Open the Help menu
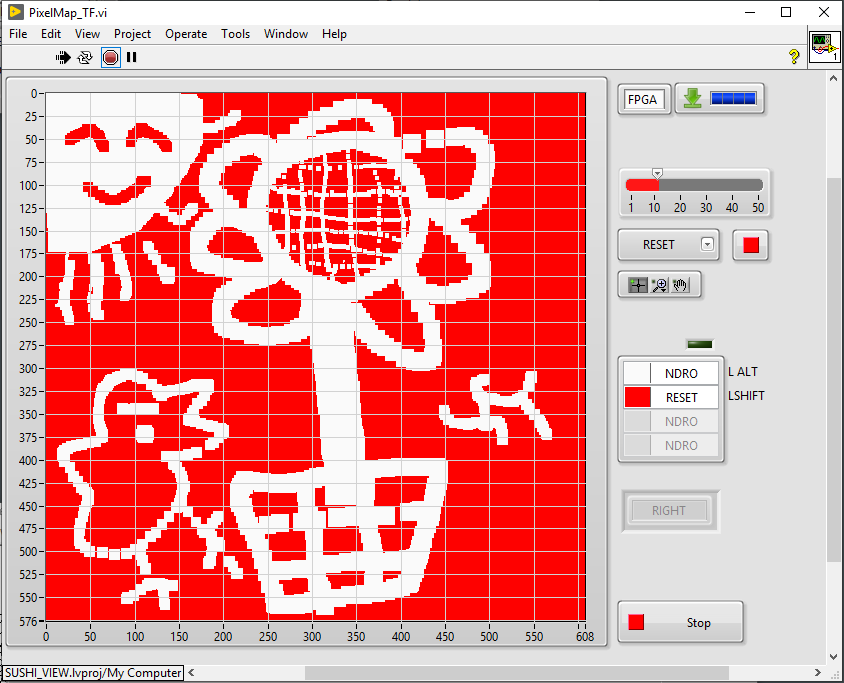Viewport: 844px width, 683px height. click(x=334, y=34)
